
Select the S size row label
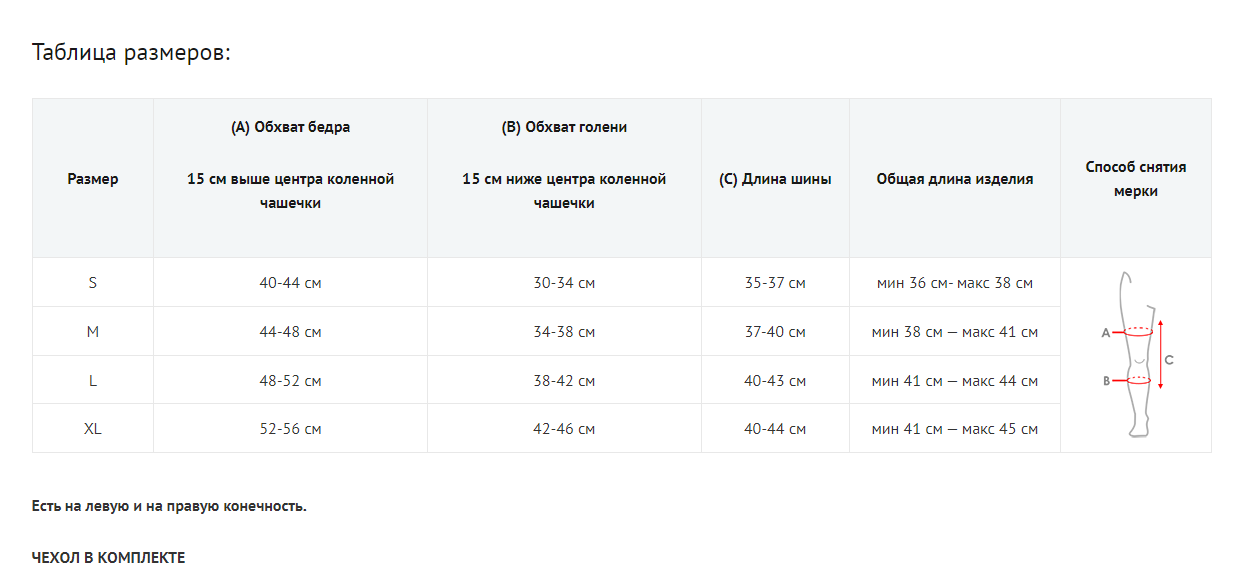pyautogui.click(x=93, y=283)
